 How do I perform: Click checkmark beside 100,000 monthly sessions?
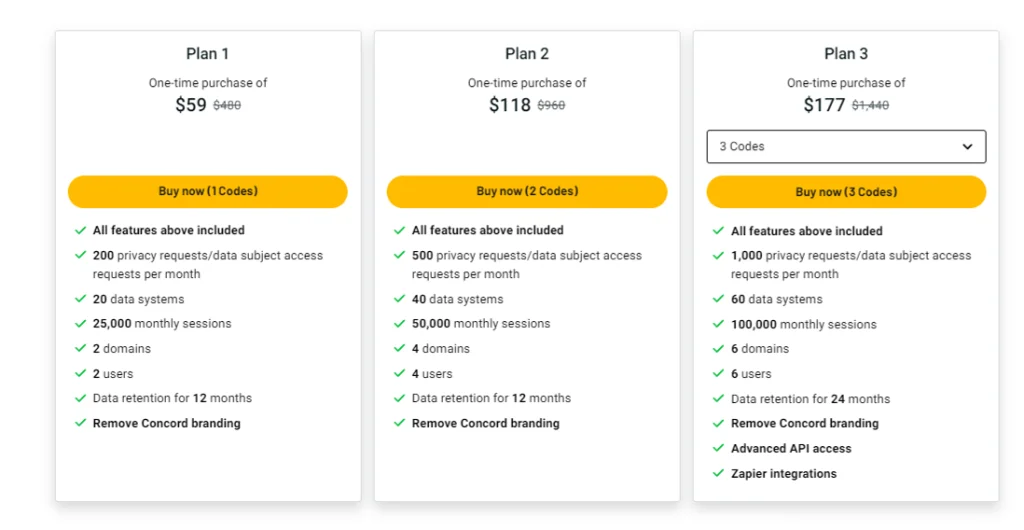[x=718, y=324]
